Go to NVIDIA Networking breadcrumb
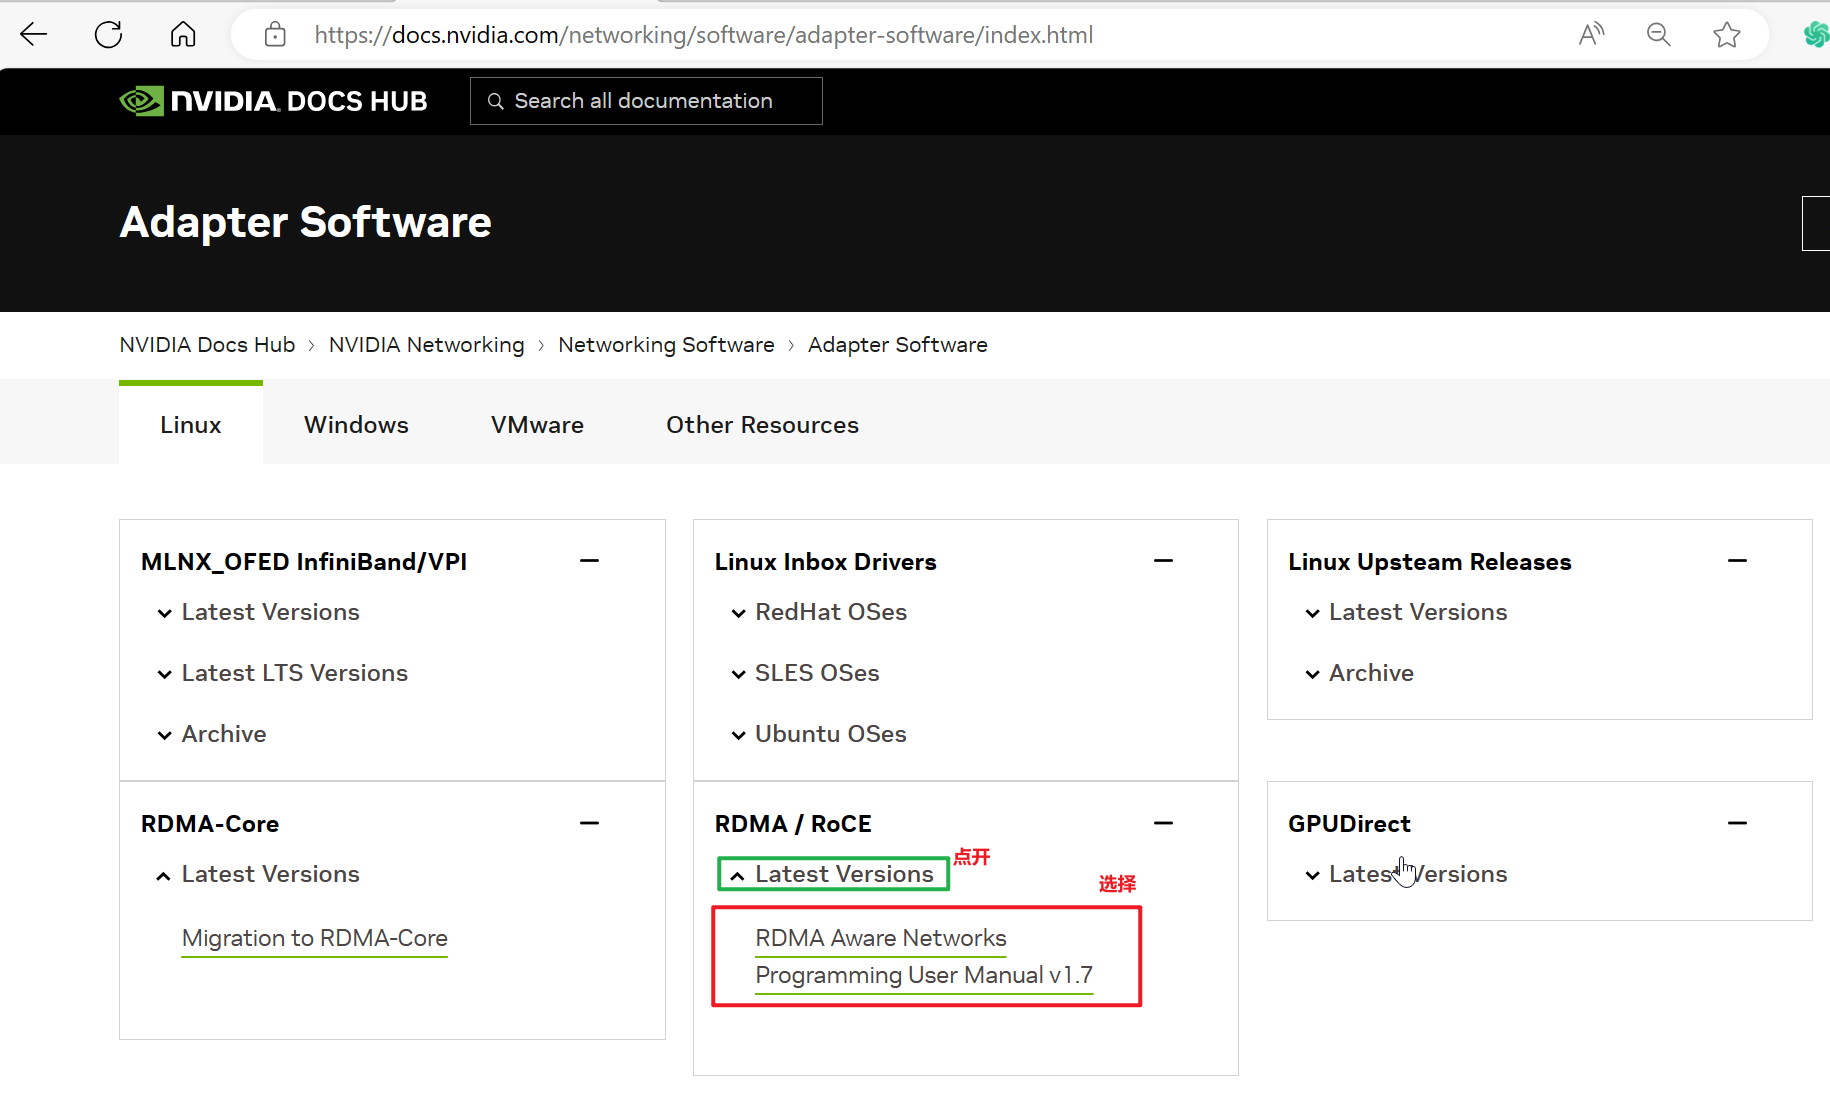1830x1102 pixels. [427, 345]
